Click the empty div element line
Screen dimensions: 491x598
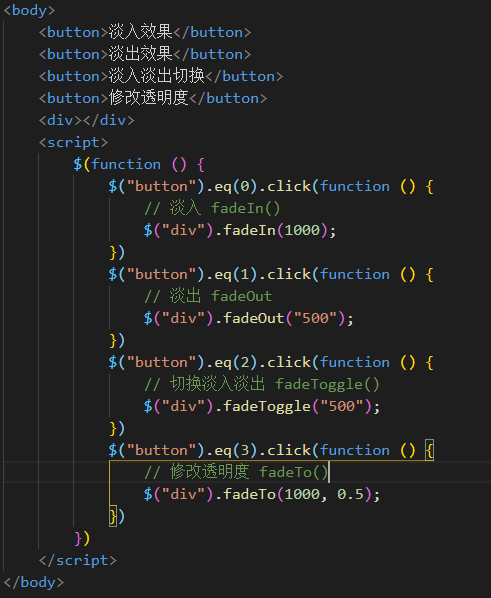(87, 121)
